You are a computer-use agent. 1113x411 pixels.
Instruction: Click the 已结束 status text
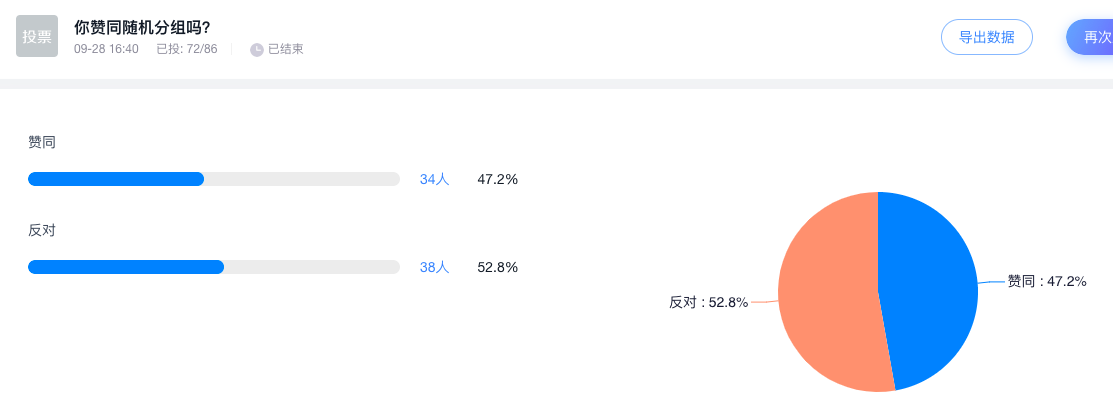pyautogui.click(x=286, y=49)
